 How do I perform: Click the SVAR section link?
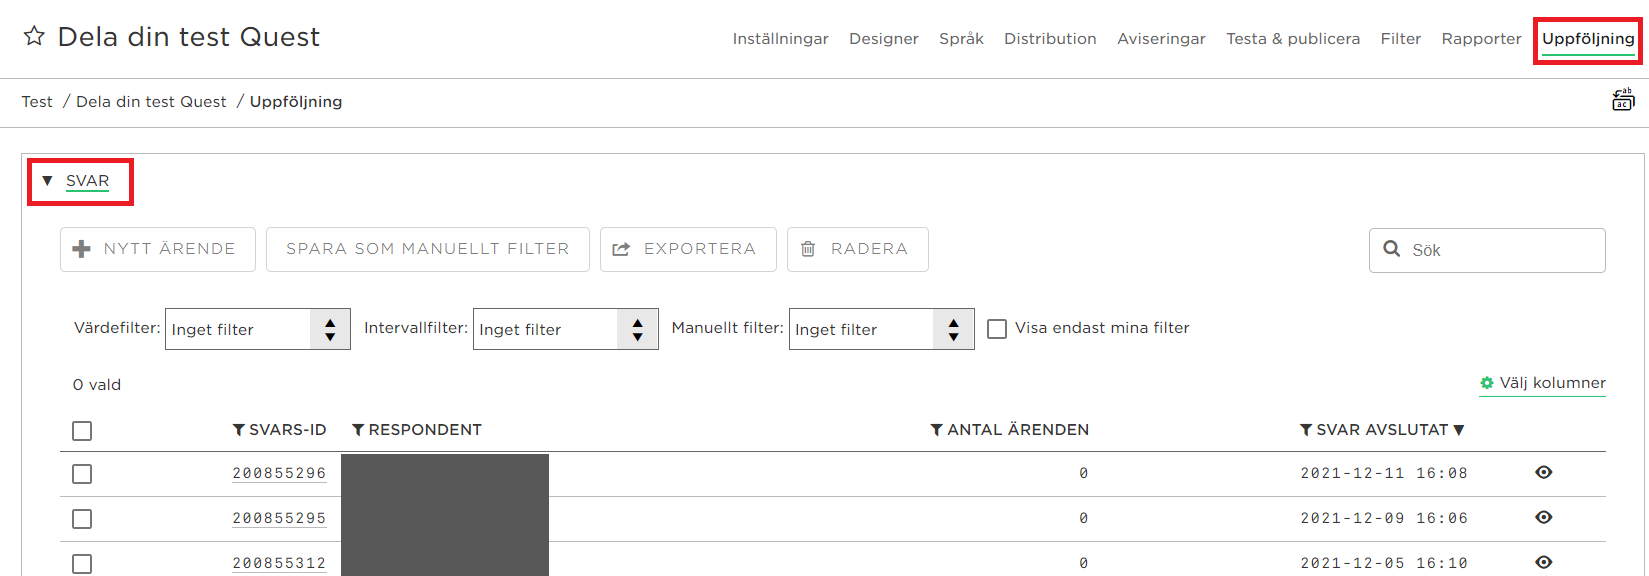pyautogui.click(x=87, y=181)
